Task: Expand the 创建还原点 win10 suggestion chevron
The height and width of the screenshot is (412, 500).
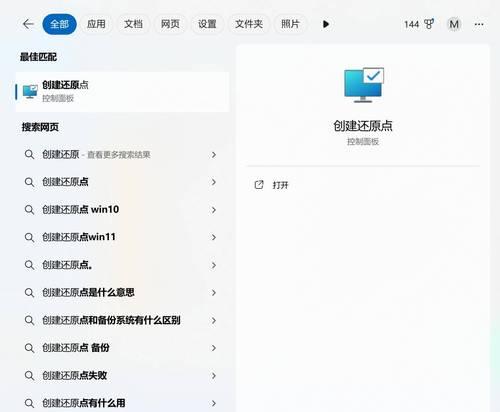Action: point(214,210)
